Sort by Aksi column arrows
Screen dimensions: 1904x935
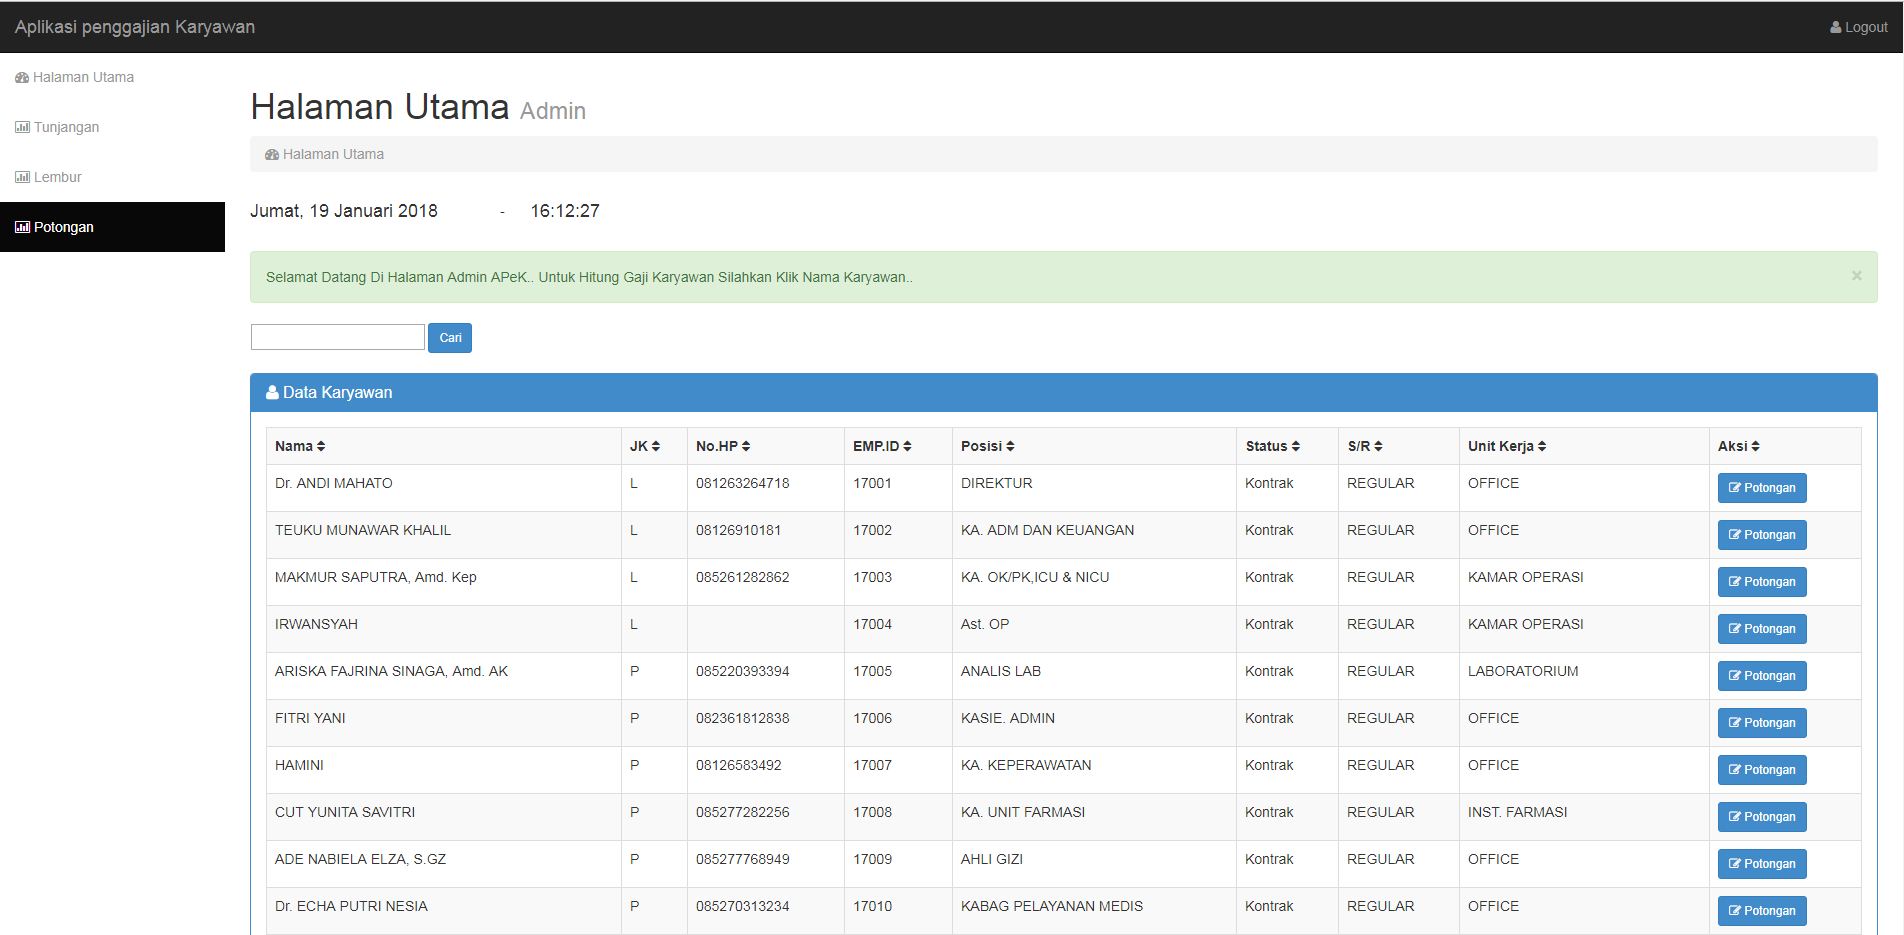pos(1755,446)
